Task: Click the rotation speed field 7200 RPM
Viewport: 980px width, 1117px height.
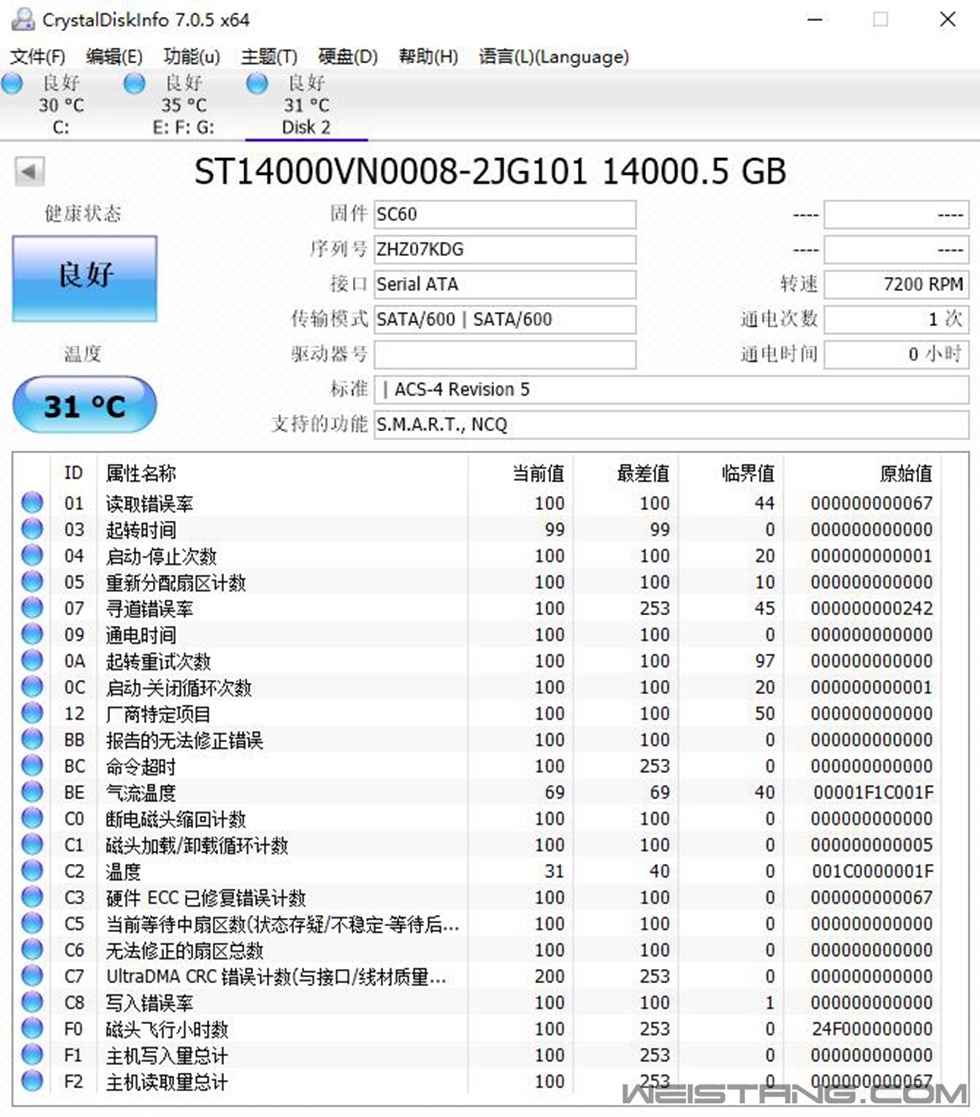Action: 897,284
